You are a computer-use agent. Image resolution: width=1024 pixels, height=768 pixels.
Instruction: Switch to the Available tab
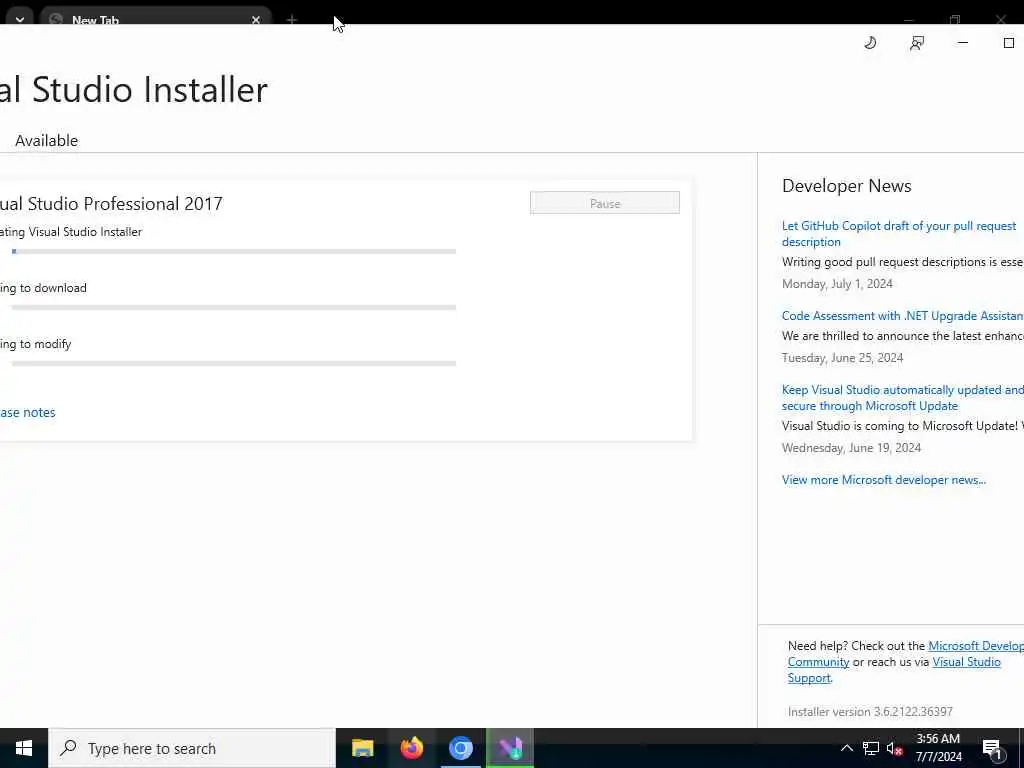[46, 140]
